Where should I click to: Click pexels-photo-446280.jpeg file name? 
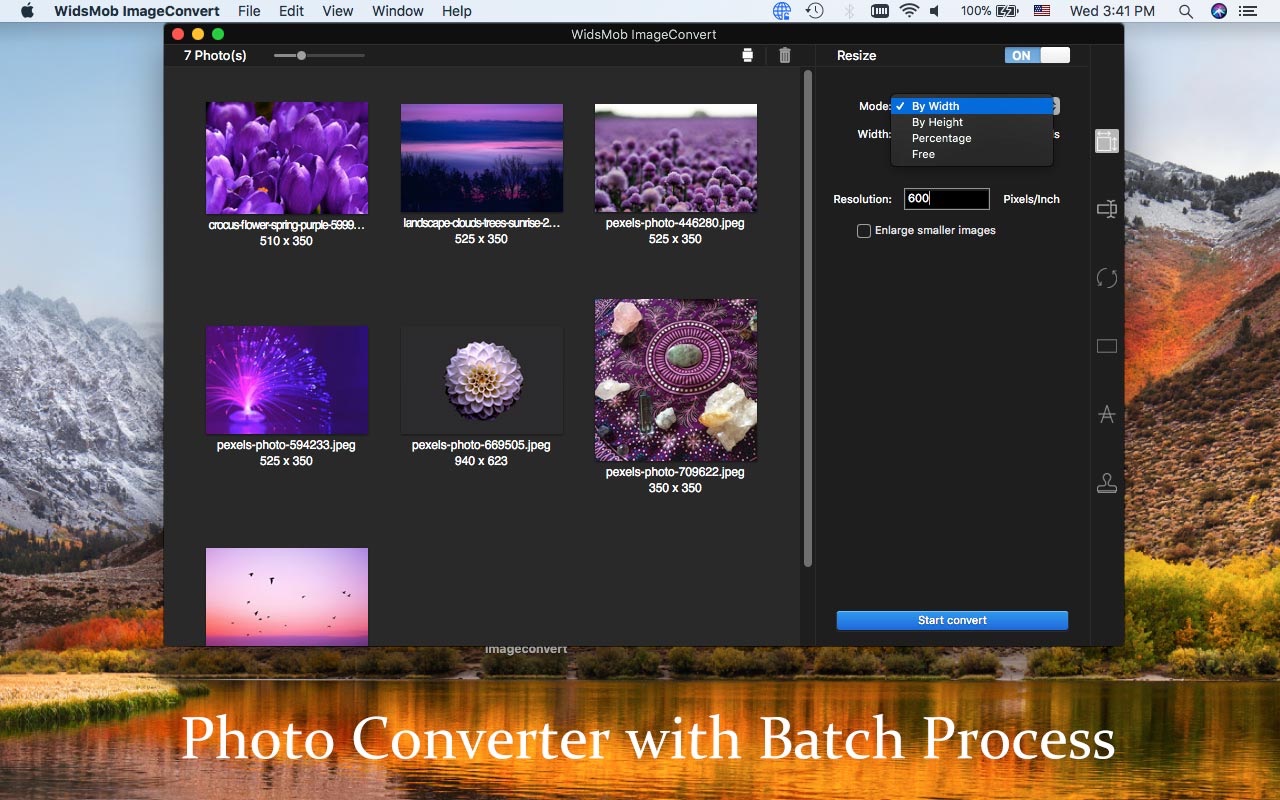675,223
